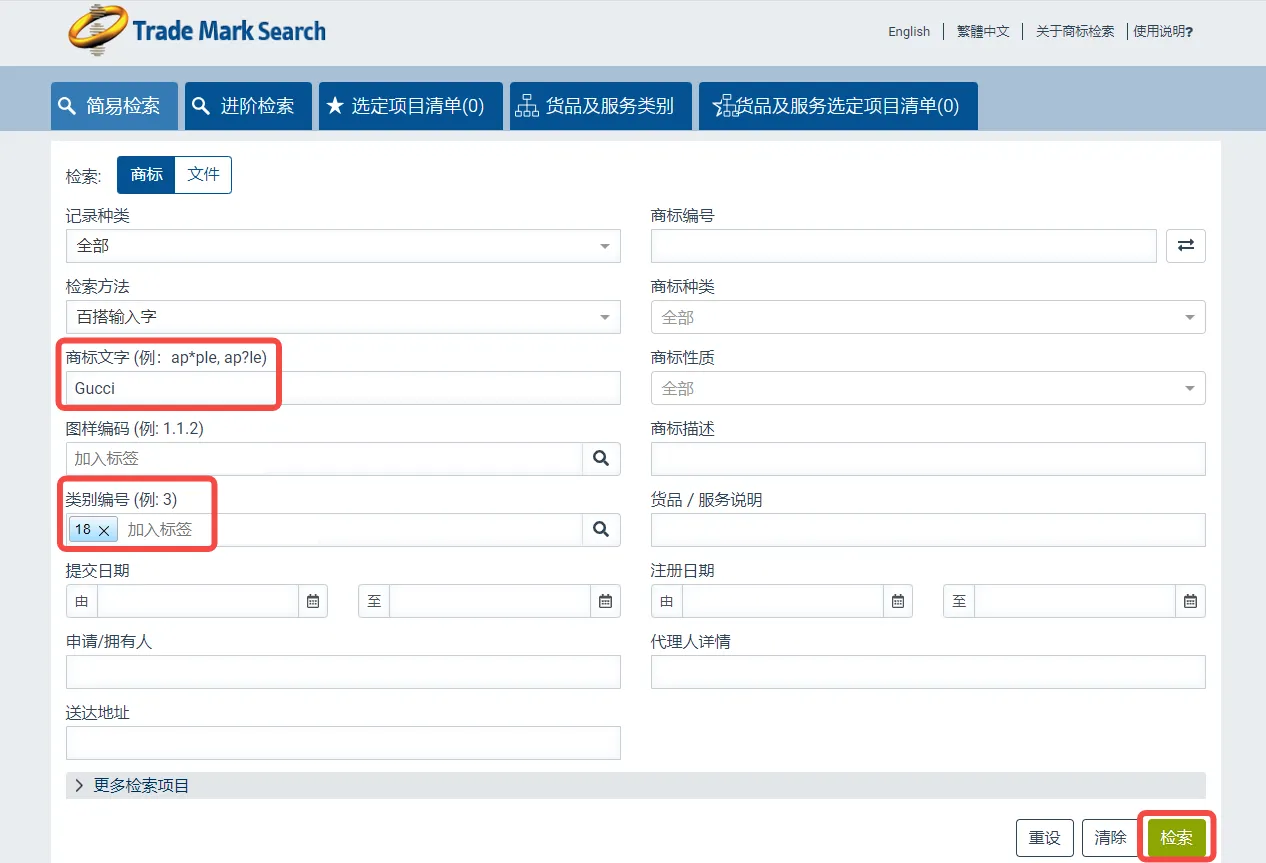Switch language to English
Screen dimensions: 1266x863
907,31
